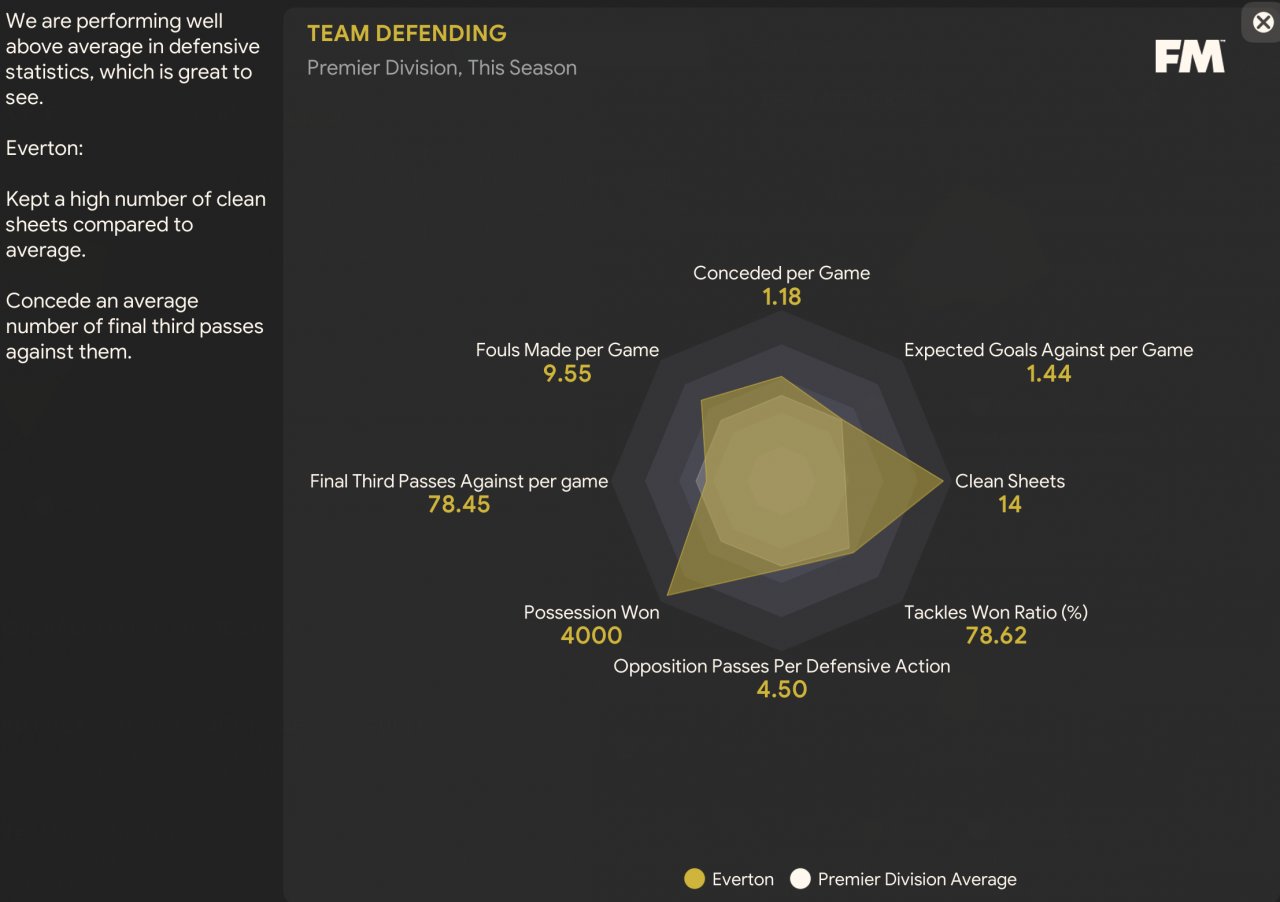Click the Clean Sheets value 14
Image resolution: width=1280 pixels, height=902 pixels.
(x=1009, y=505)
